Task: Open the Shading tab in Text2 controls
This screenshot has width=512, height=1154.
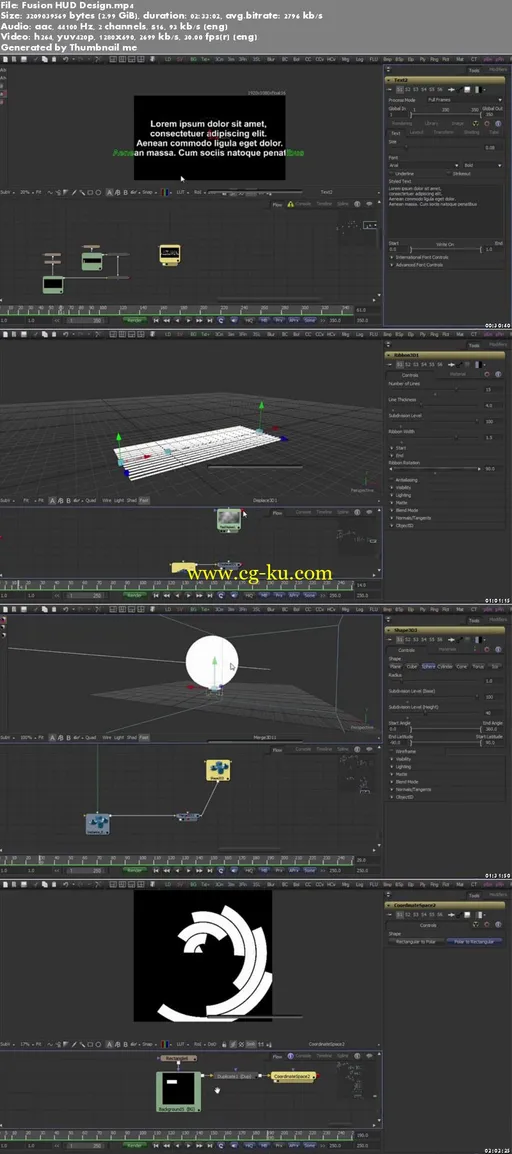Action: pos(472,132)
